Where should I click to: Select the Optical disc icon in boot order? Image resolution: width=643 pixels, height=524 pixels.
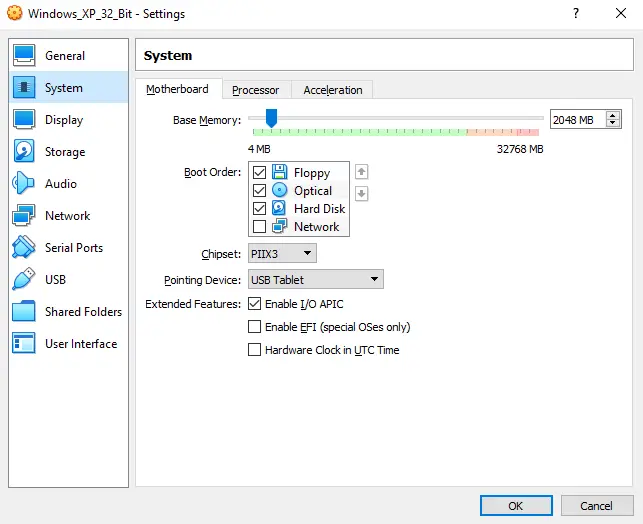pos(279,190)
